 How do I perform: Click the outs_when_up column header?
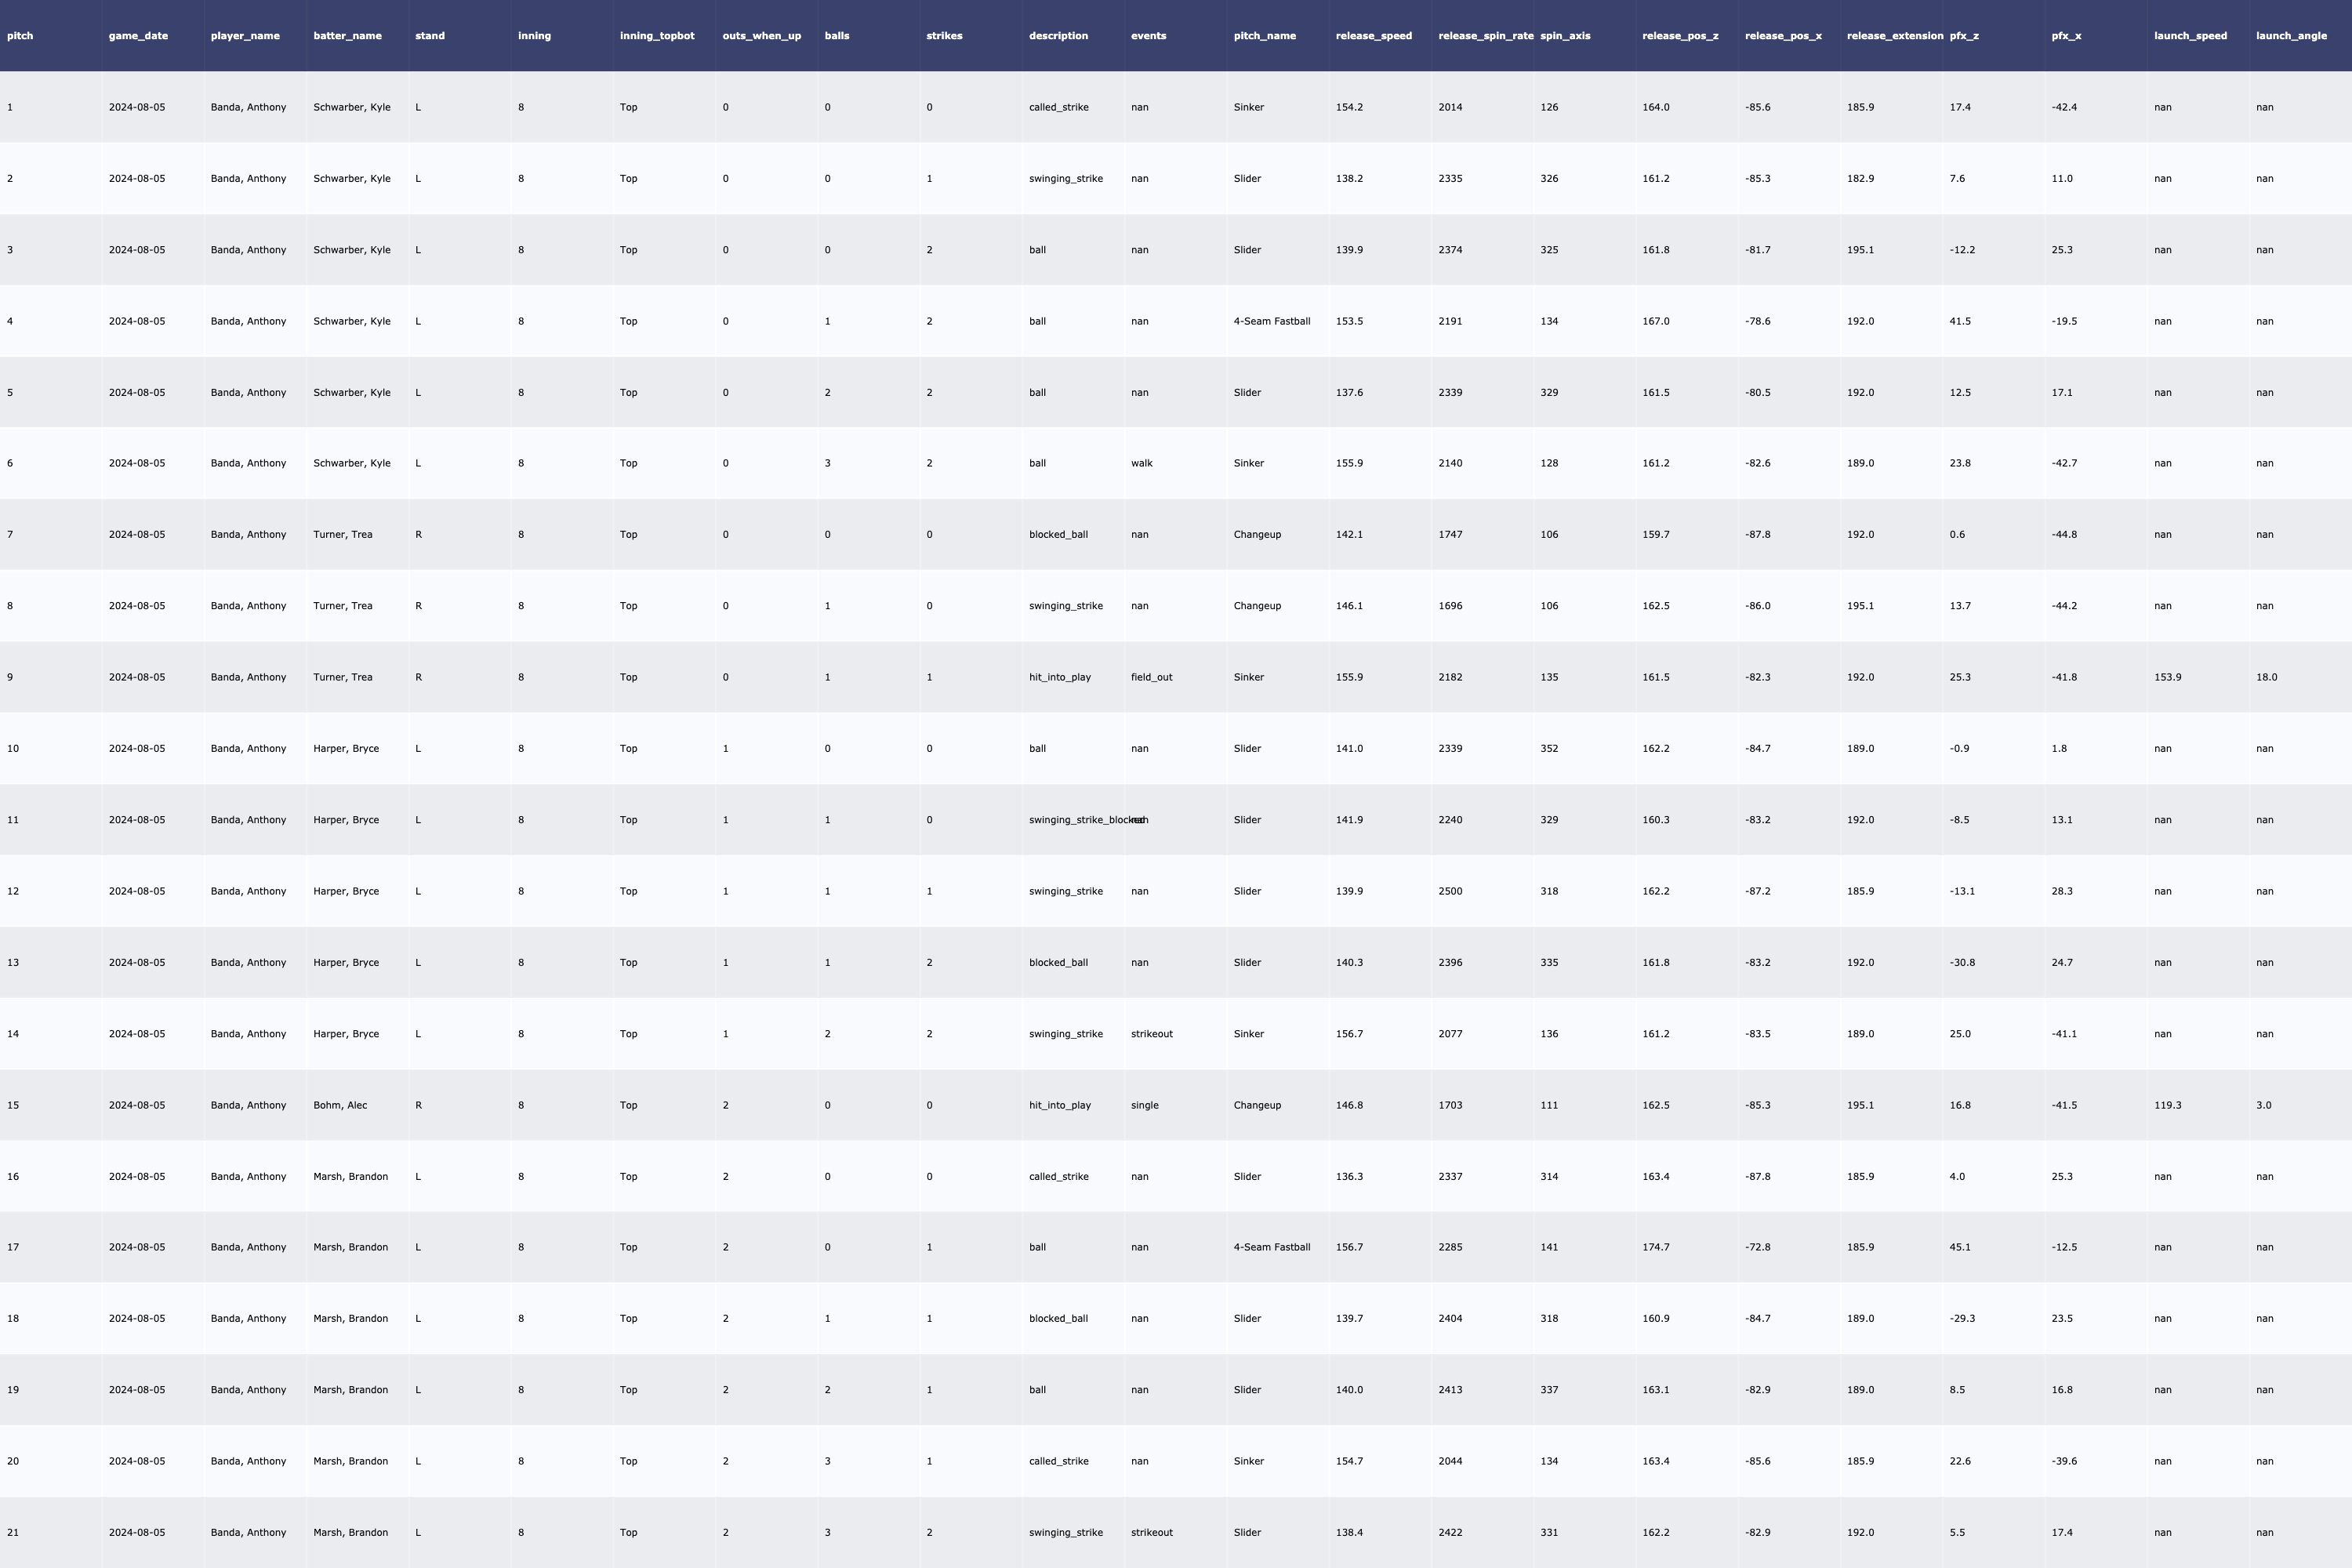tap(761, 36)
